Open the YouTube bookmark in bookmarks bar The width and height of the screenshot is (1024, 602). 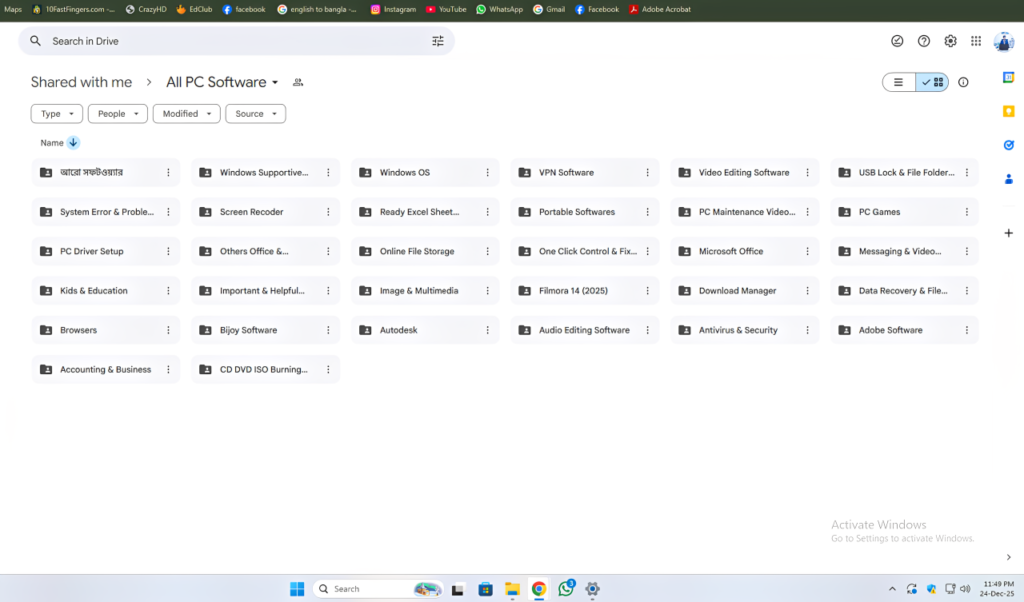[x=446, y=9]
